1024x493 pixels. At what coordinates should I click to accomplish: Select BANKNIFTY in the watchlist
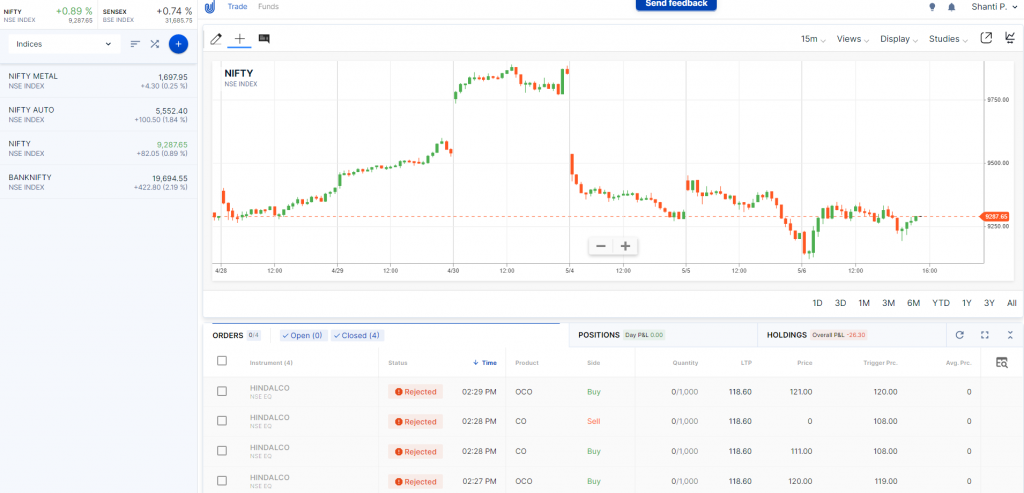point(98,182)
